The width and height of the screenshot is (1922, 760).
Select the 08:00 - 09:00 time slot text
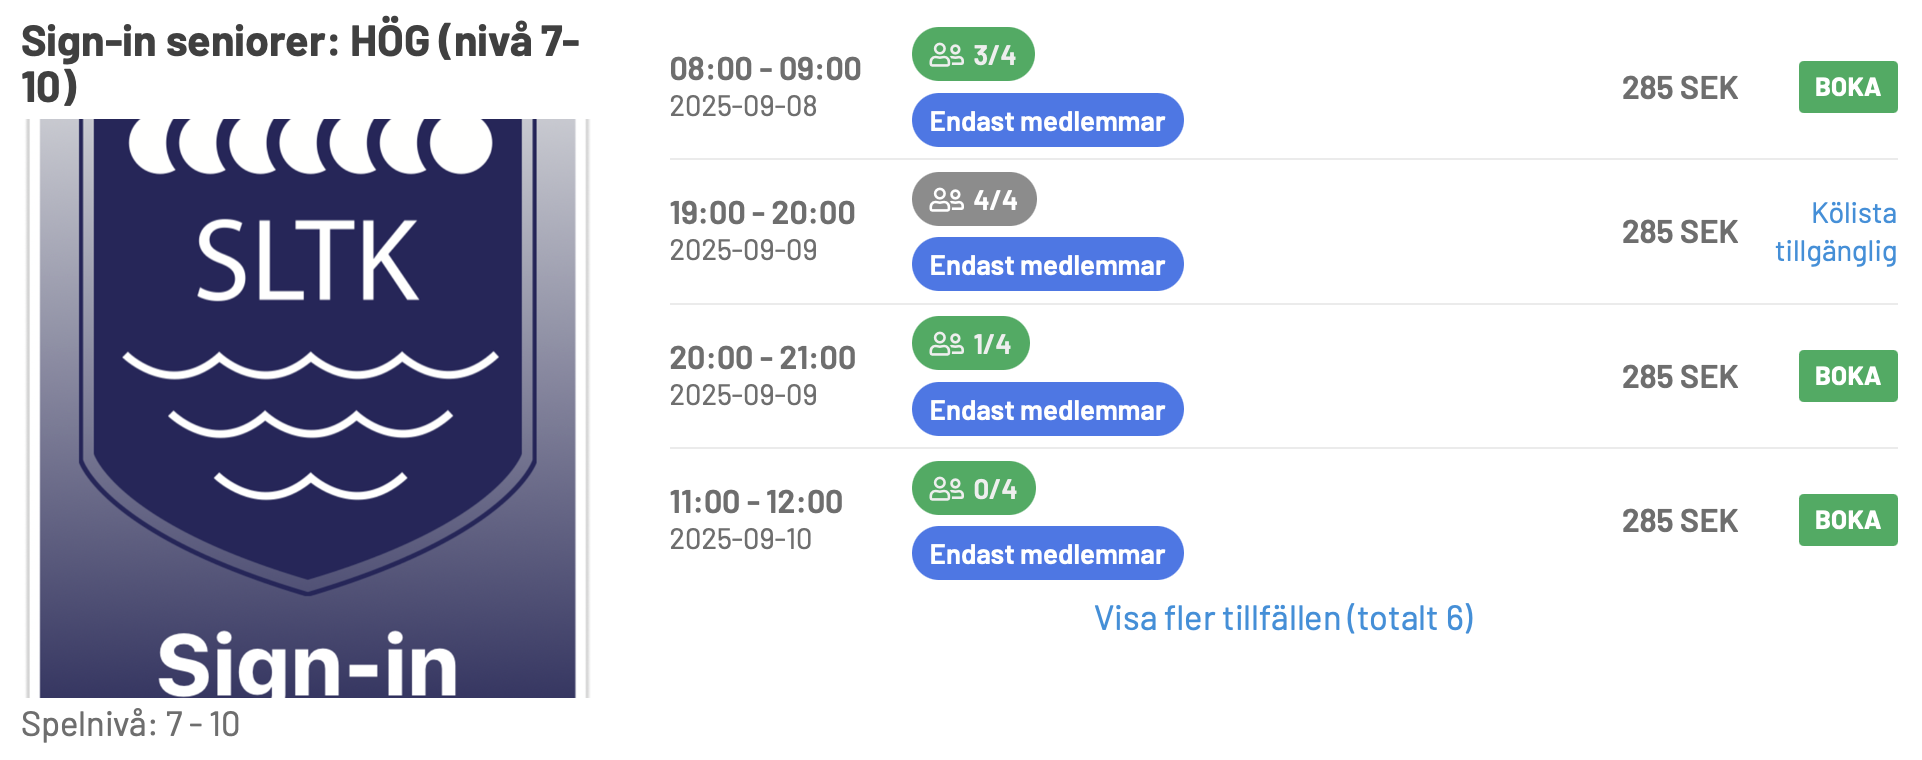pos(765,69)
